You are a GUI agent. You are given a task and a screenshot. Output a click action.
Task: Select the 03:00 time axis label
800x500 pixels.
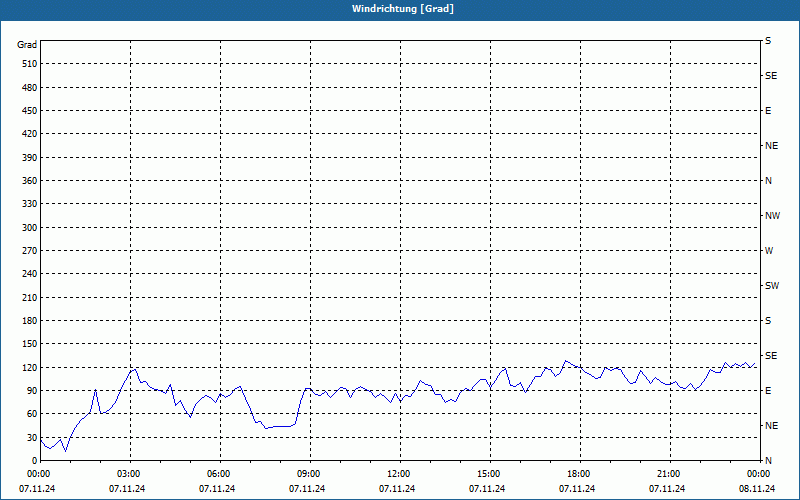click(x=129, y=474)
